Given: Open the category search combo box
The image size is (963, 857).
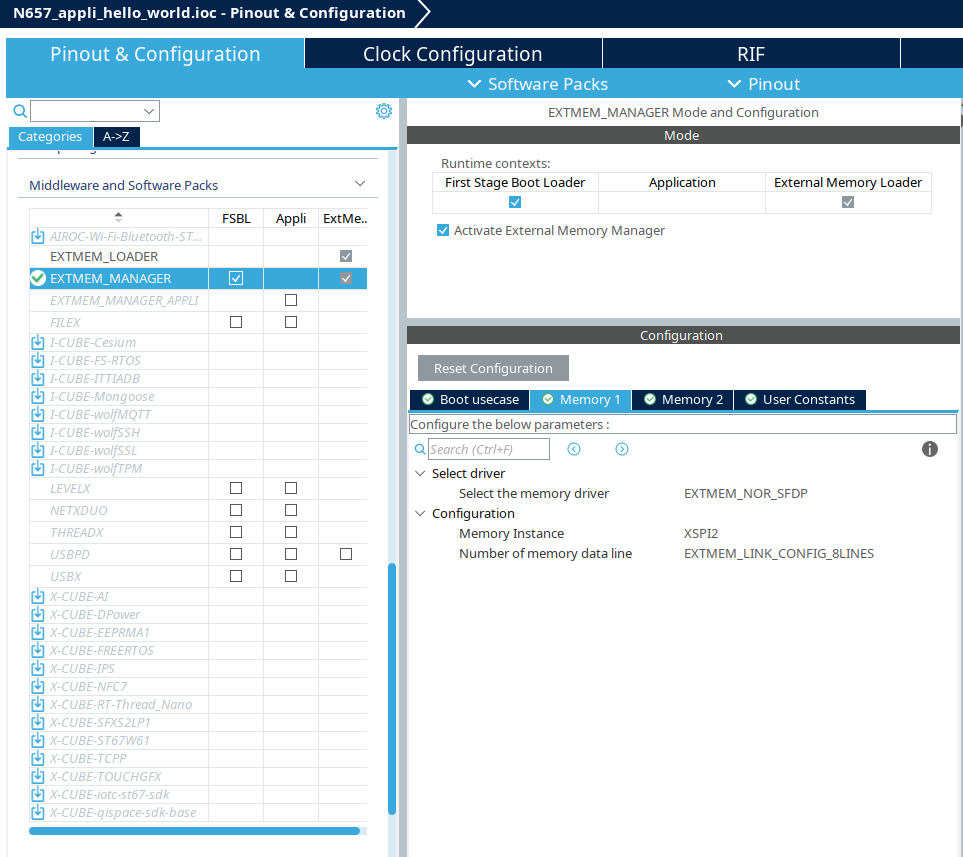Looking at the screenshot, I should (x=95, y=111).
